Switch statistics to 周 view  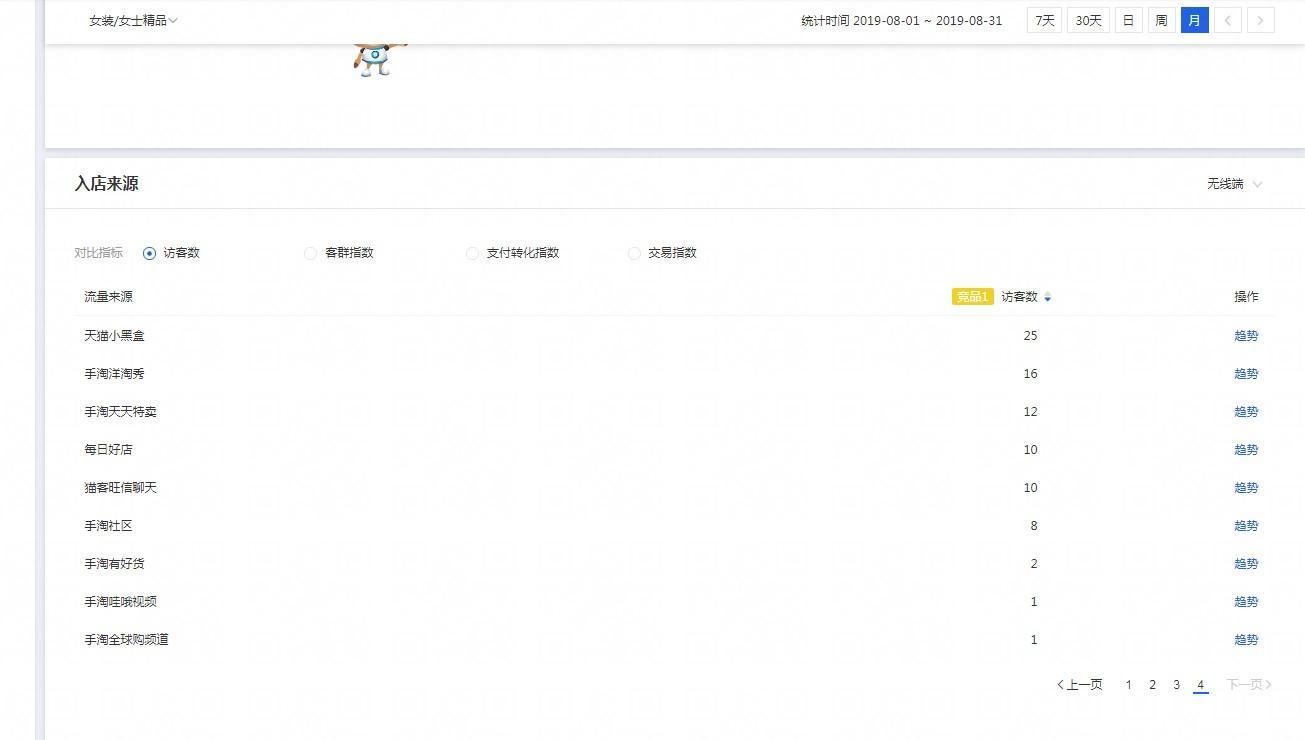[x=1161, y=20]
